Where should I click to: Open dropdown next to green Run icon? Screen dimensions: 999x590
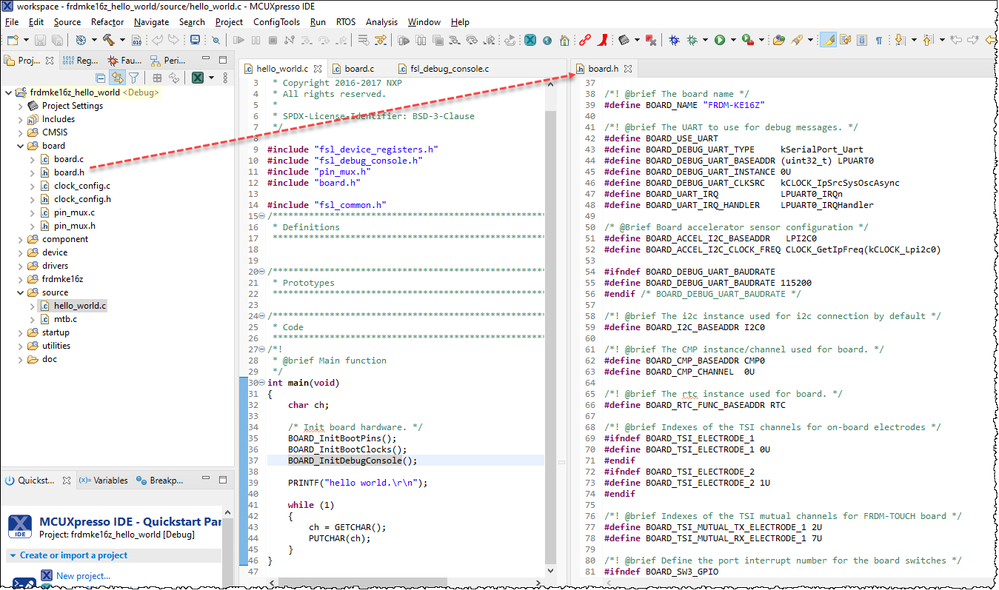[733, 40]
